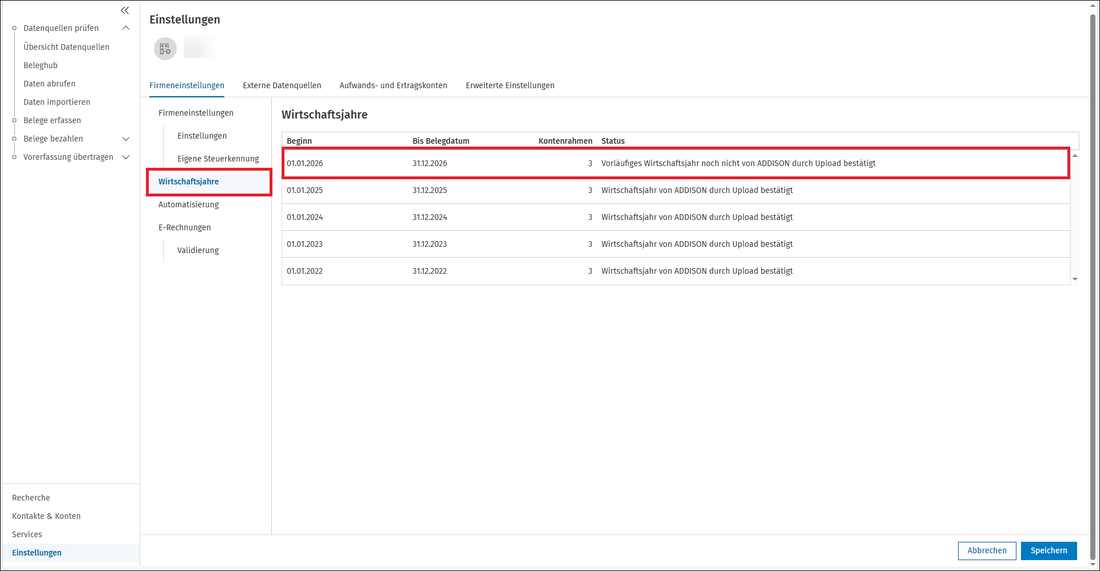
Task: Click the Vorläufiges Wirtschaftsjahr status text
Action: point(738,163)
